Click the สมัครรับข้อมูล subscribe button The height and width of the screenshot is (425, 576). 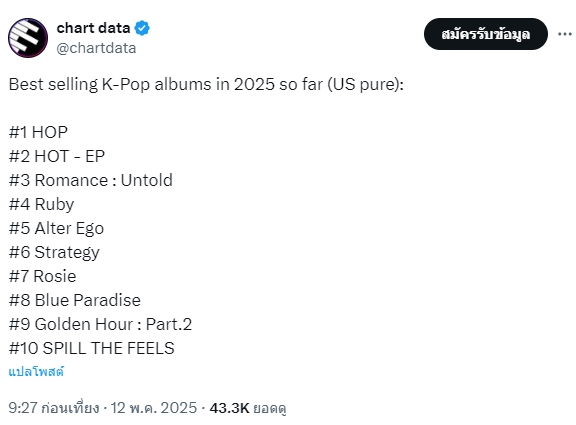(486, 34)
